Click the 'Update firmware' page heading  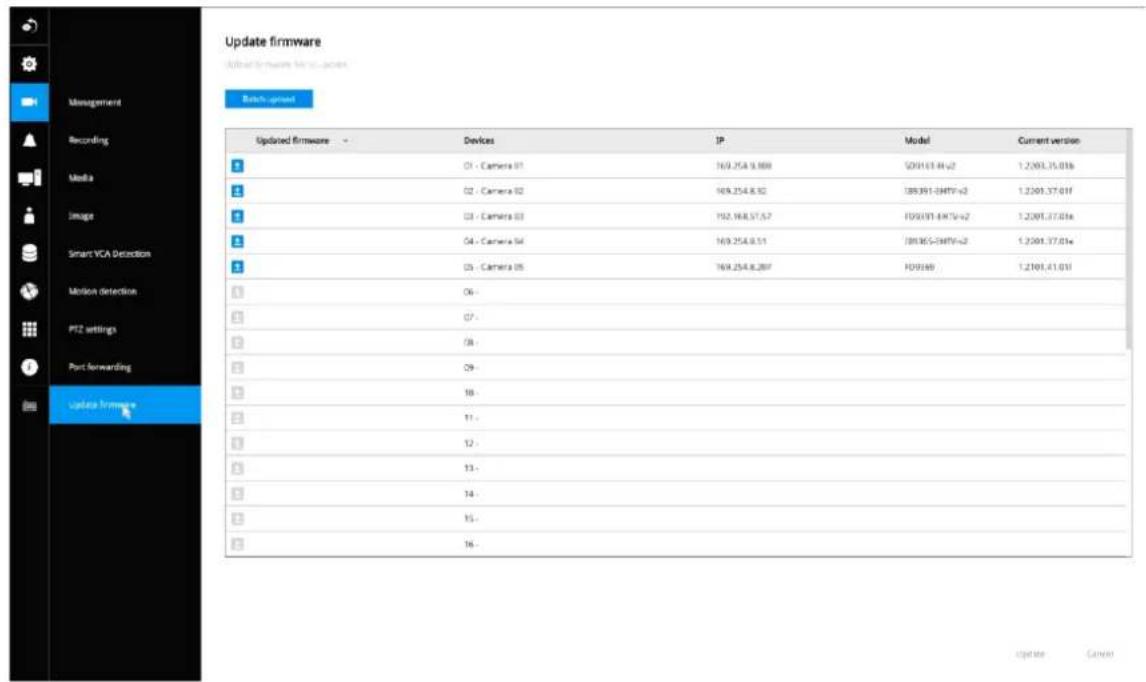click(x=273, y=42)
